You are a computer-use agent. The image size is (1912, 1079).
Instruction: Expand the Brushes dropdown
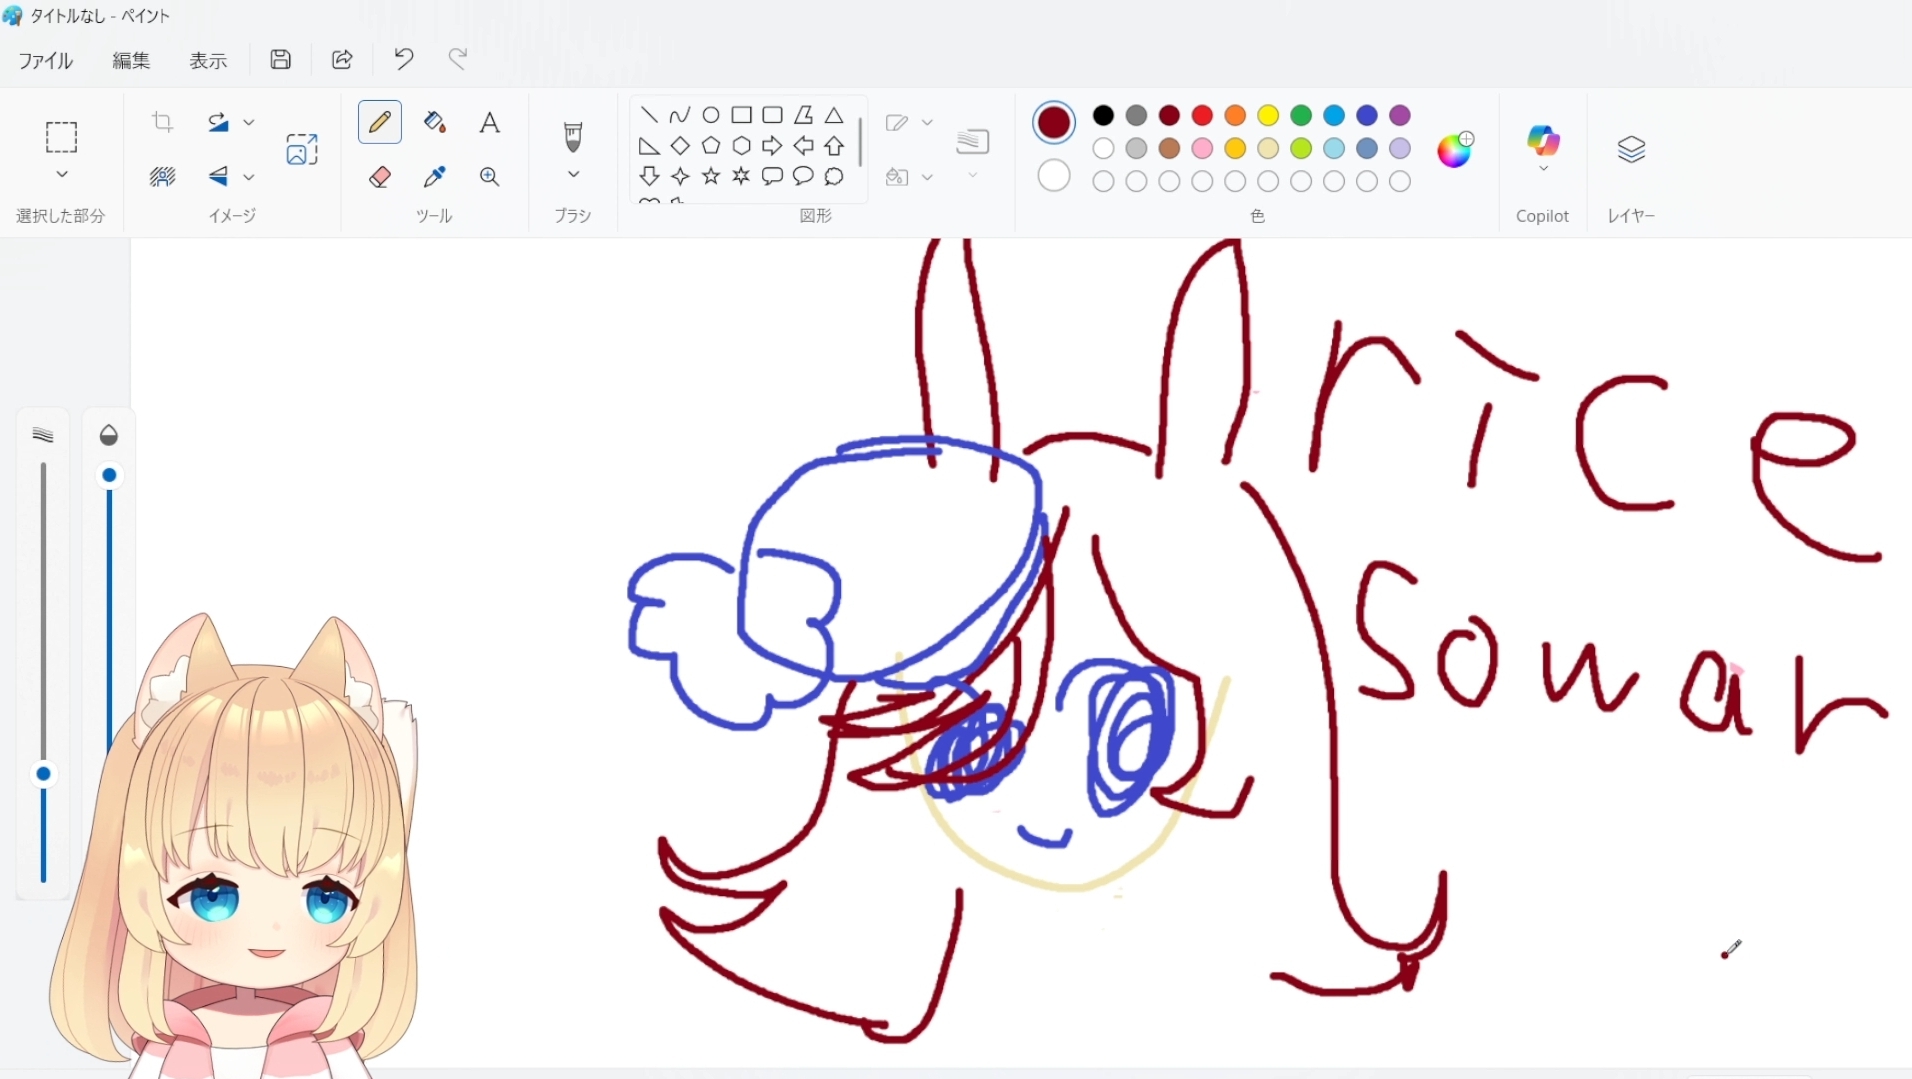pyautogui.click(x=573, y=175)
